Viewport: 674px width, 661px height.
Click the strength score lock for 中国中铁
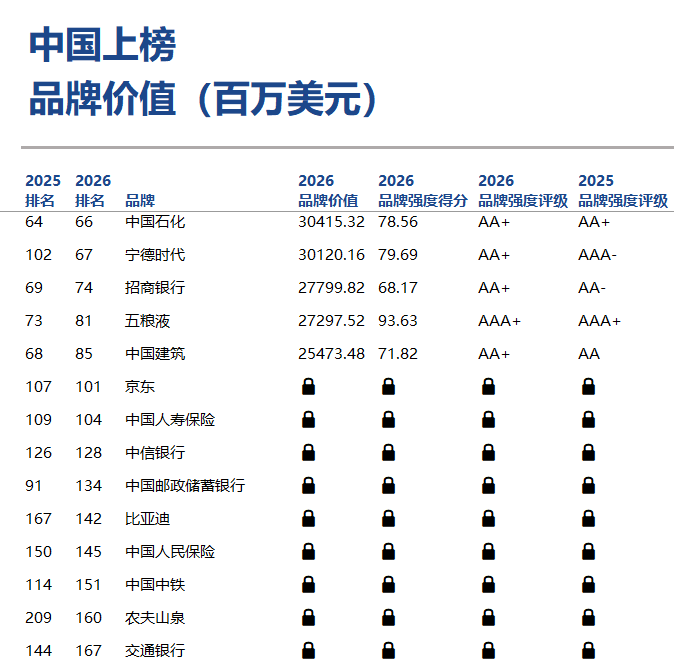point(388,584)
